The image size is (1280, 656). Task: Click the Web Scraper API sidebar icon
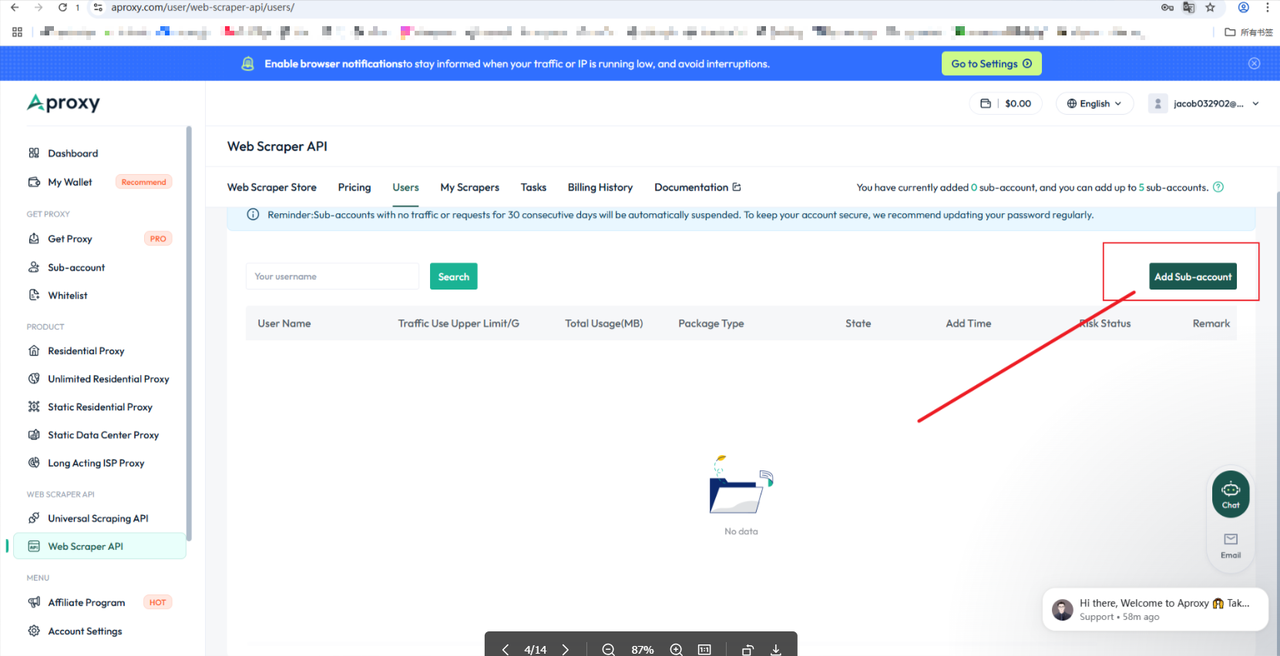point(34,546)
